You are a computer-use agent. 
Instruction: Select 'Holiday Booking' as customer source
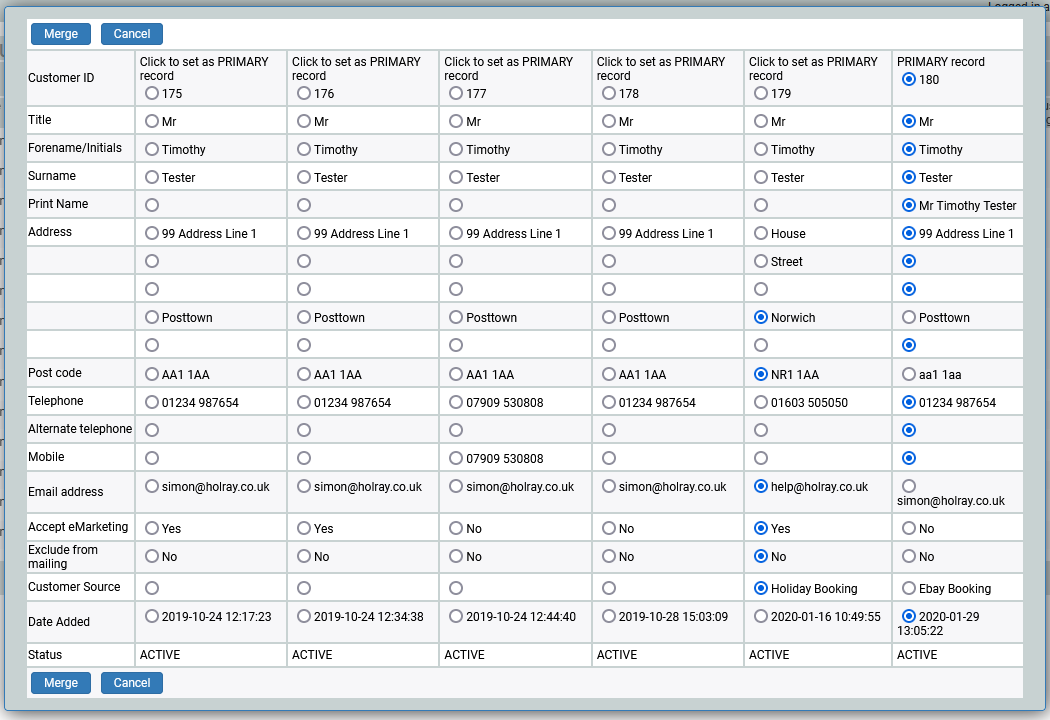click(761, 588)
